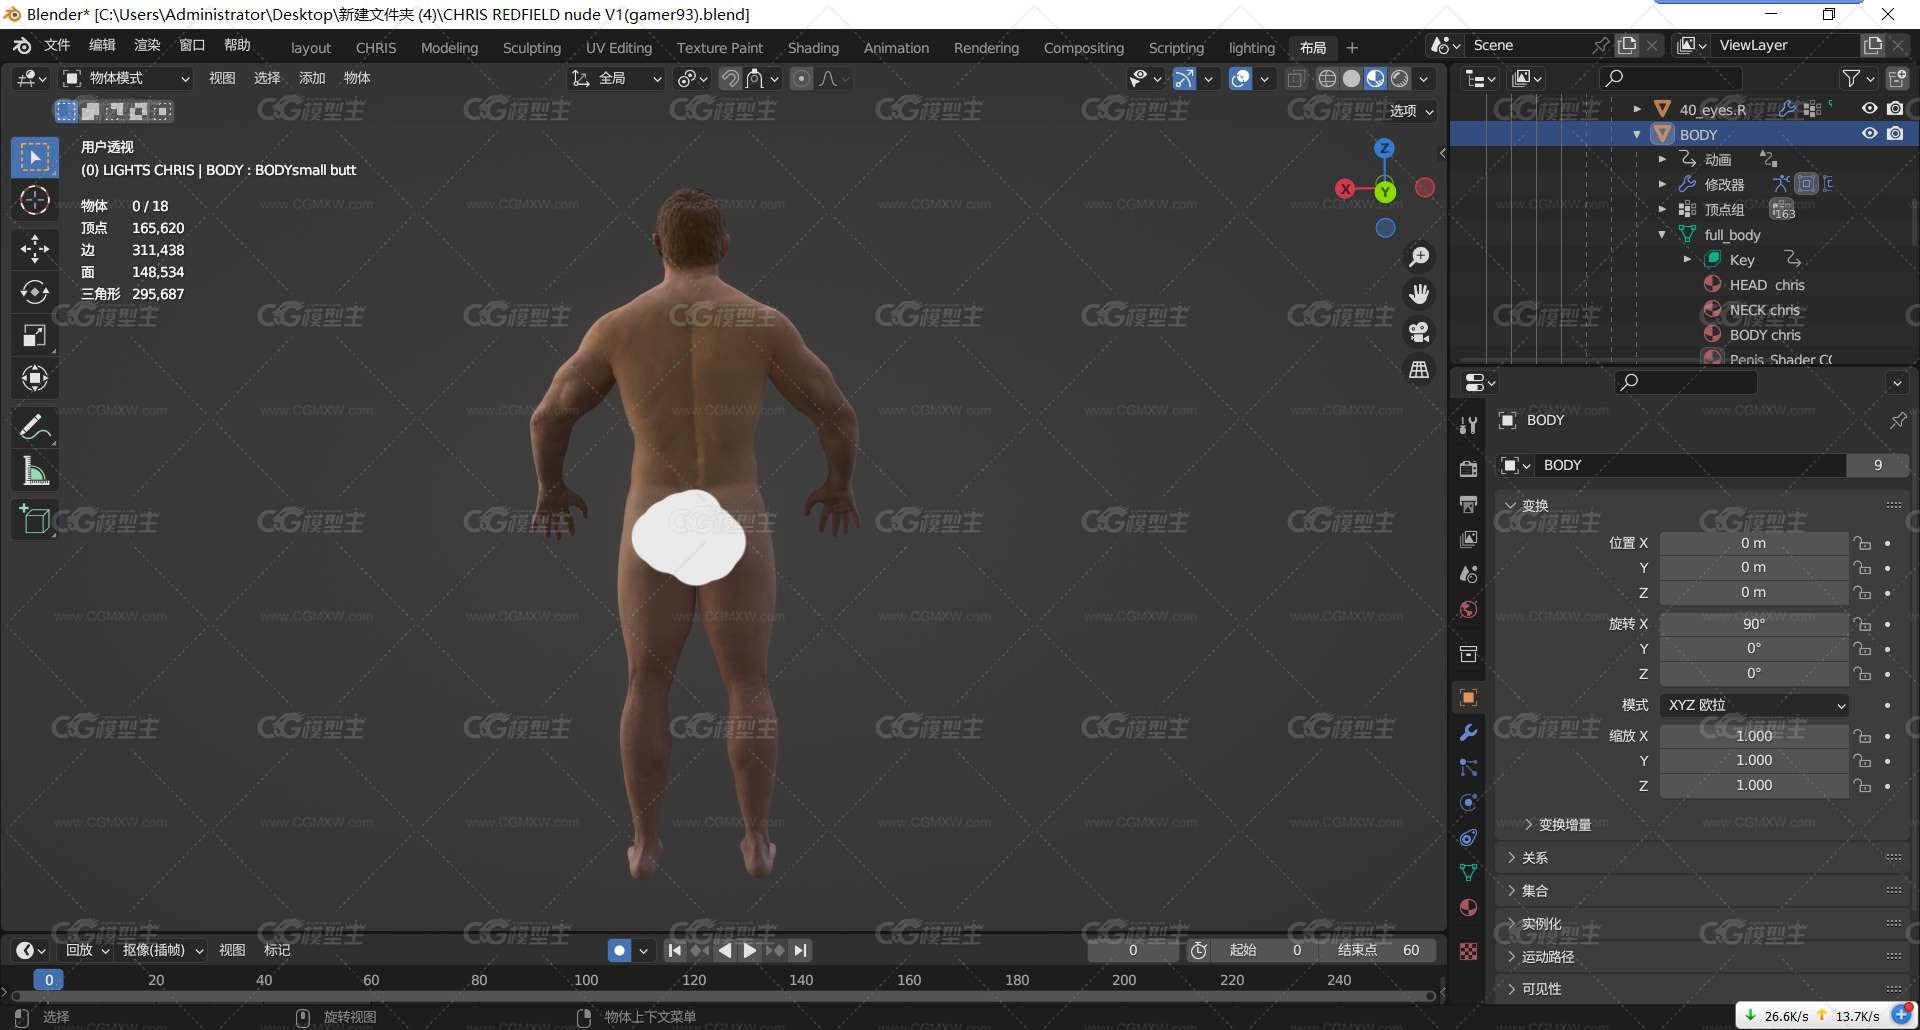Image resolution: width=1920 pixels, height=1030 pixels.
Task: Open the Scene properties tab
Action: pos(1468,574)
